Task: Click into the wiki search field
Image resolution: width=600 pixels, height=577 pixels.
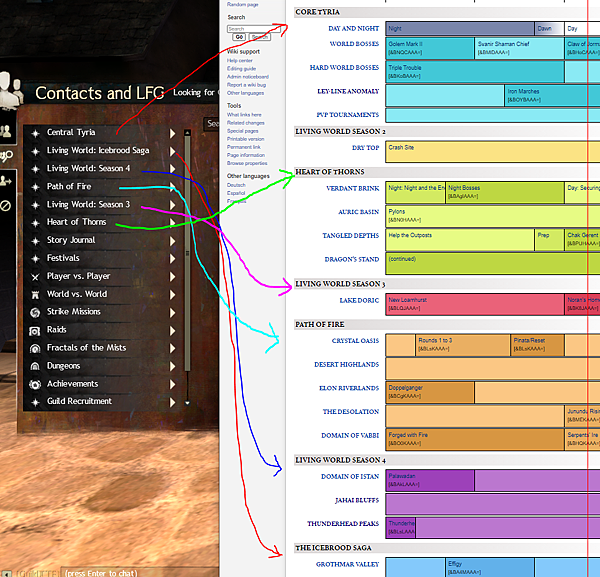Action: tap(254, 29)
